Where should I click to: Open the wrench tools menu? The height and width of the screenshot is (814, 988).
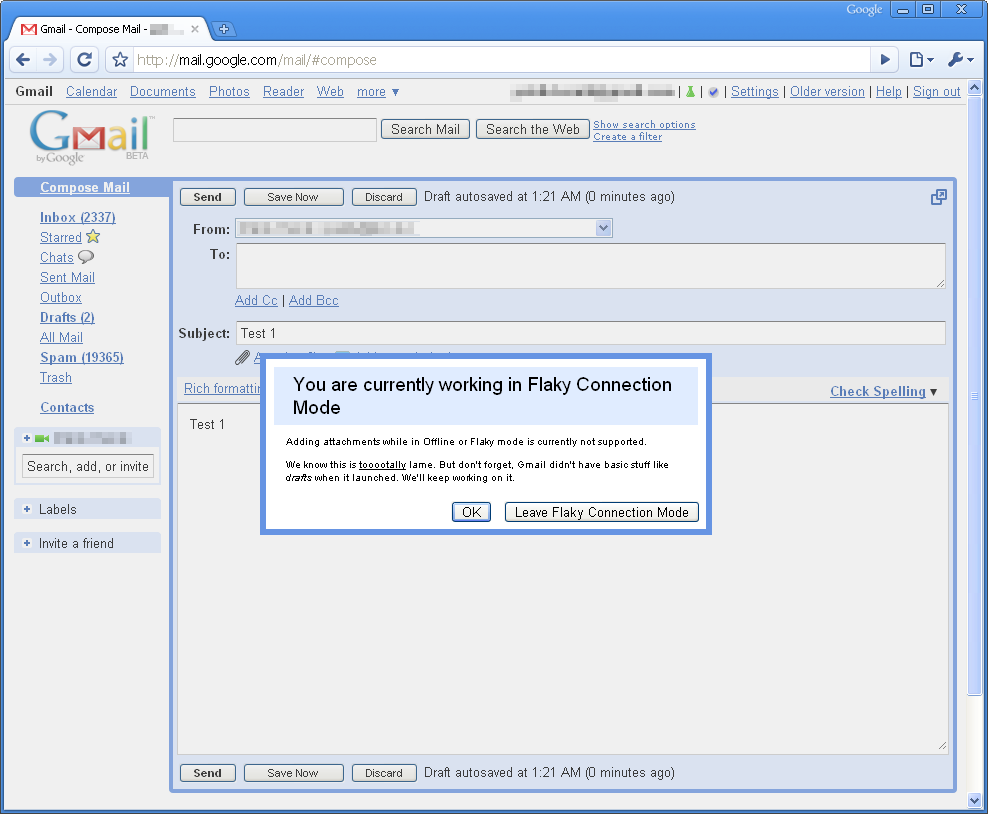pyautogui.click(x=960, y=60)
